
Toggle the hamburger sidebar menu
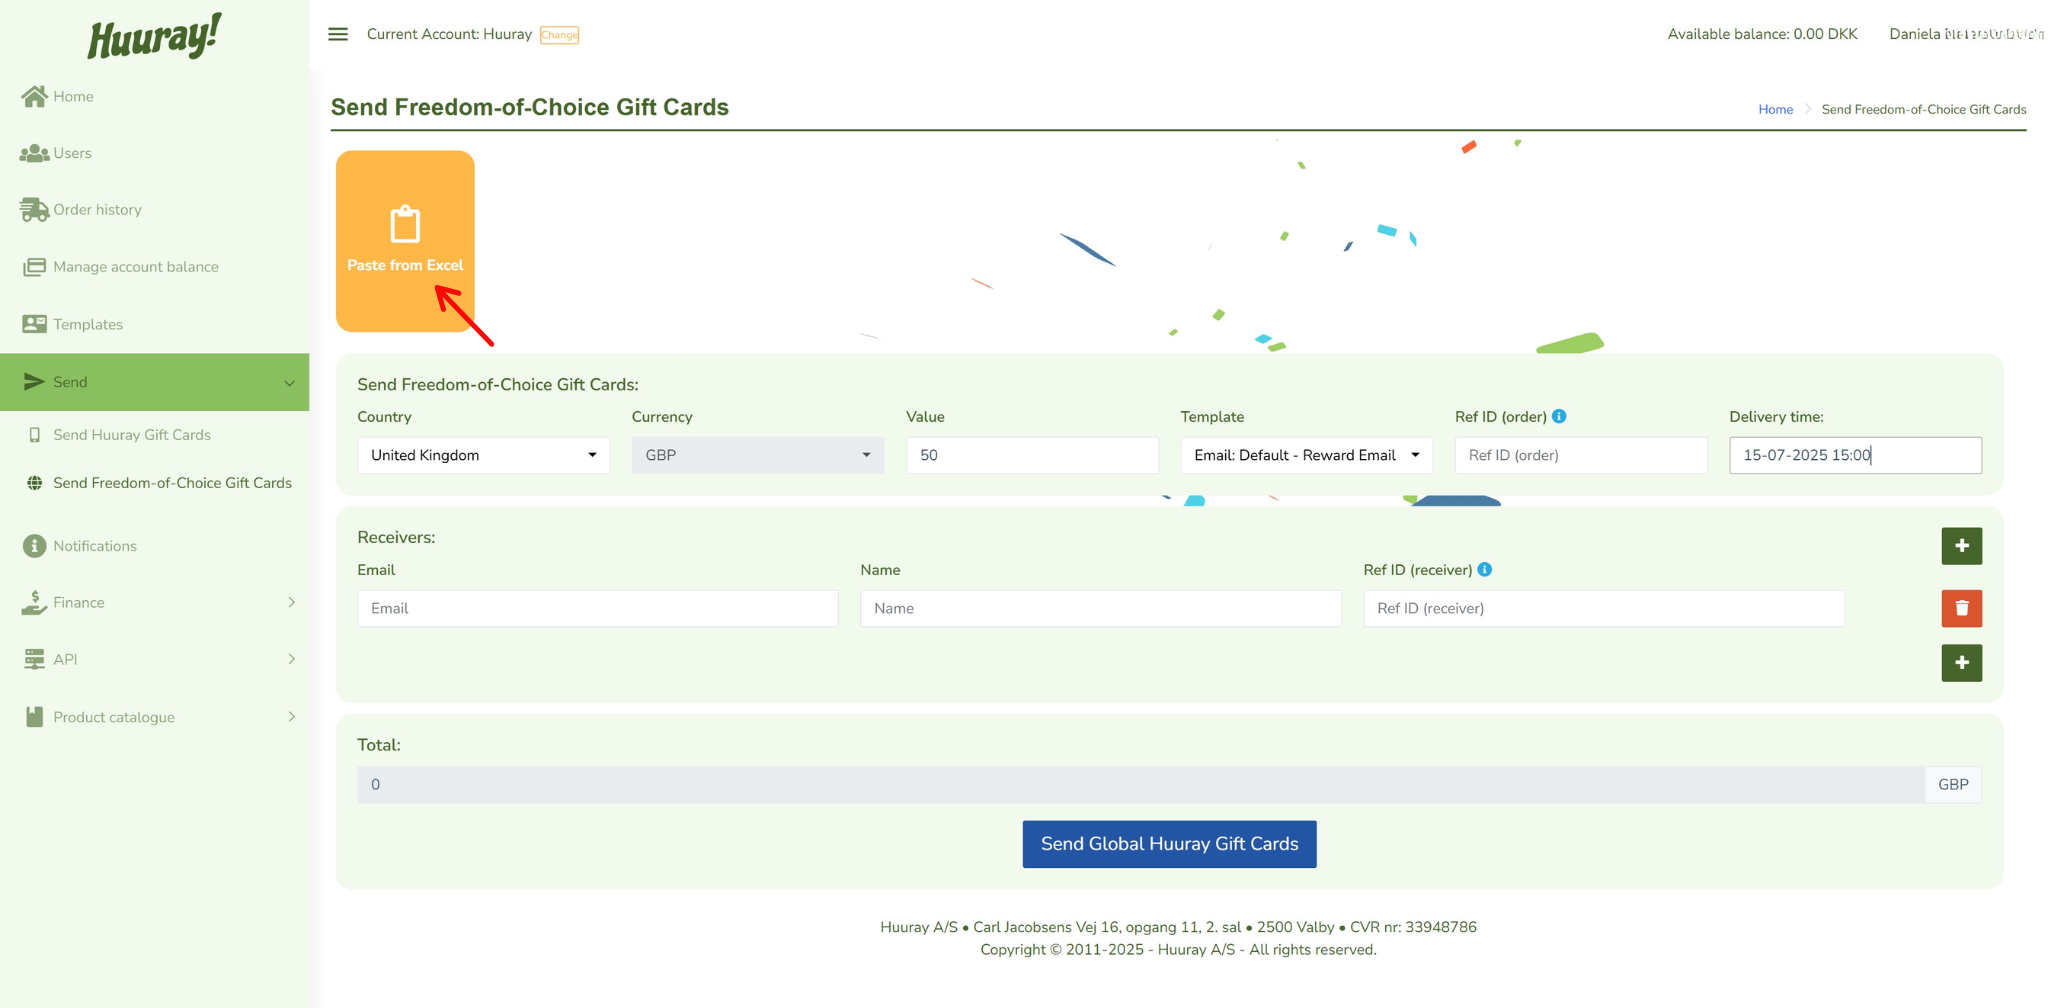pyautogui.click(x=338, y=34)
